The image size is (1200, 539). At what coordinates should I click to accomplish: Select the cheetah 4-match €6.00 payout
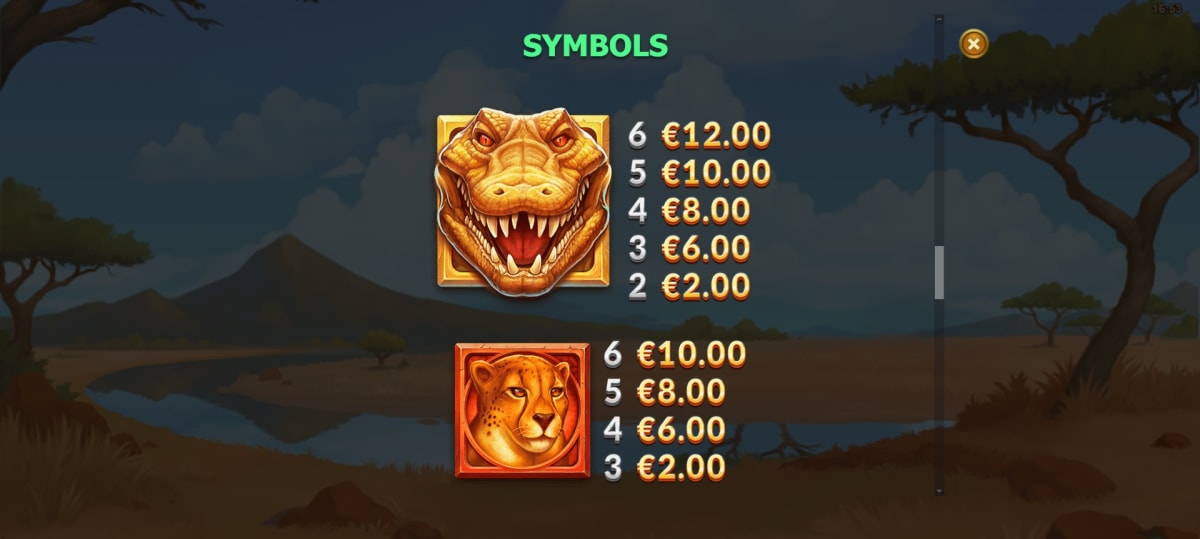pos(665,430)
